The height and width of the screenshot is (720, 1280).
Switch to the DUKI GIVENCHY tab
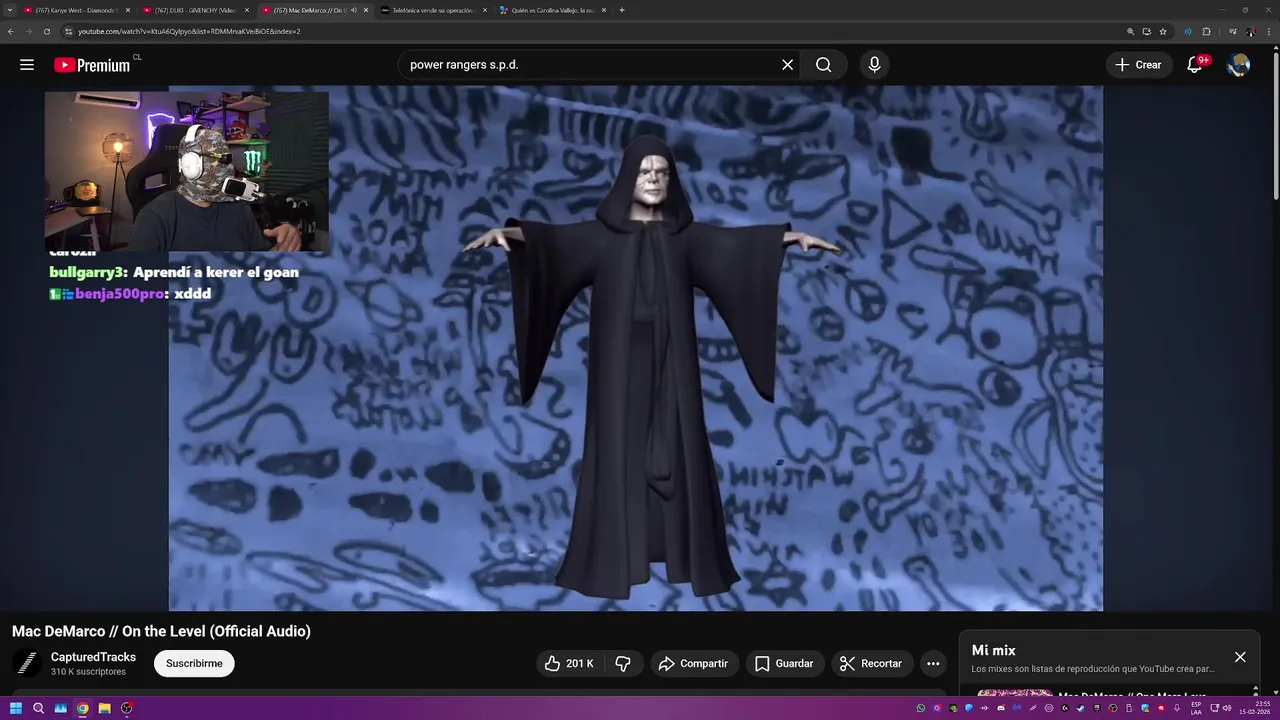tap(195, 10)
